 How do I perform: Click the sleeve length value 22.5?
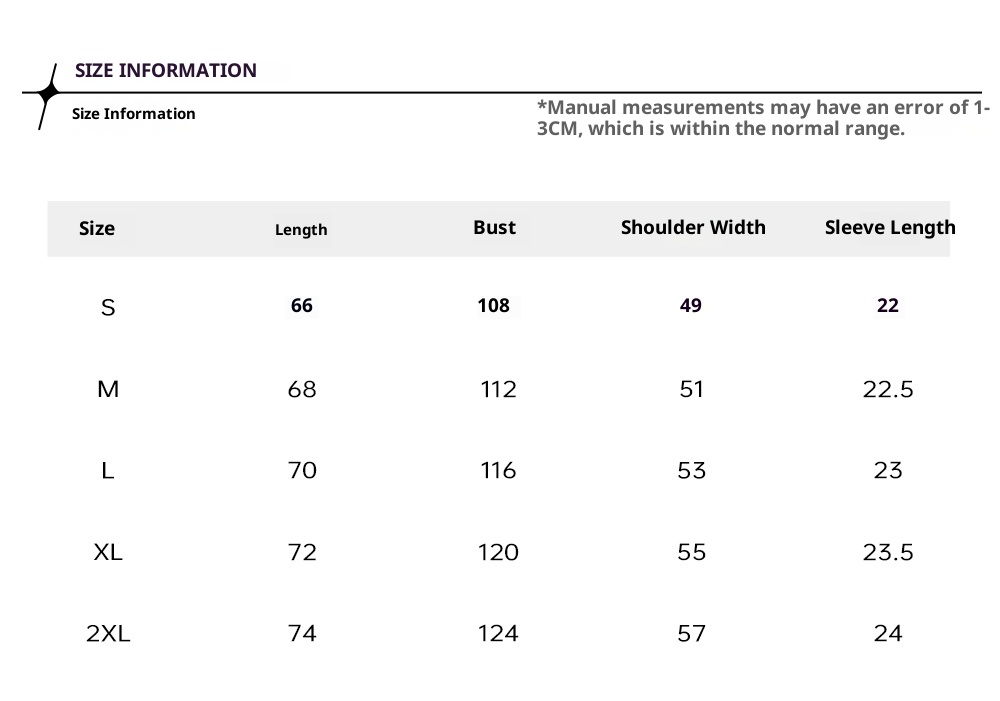(x=888, y=389)
